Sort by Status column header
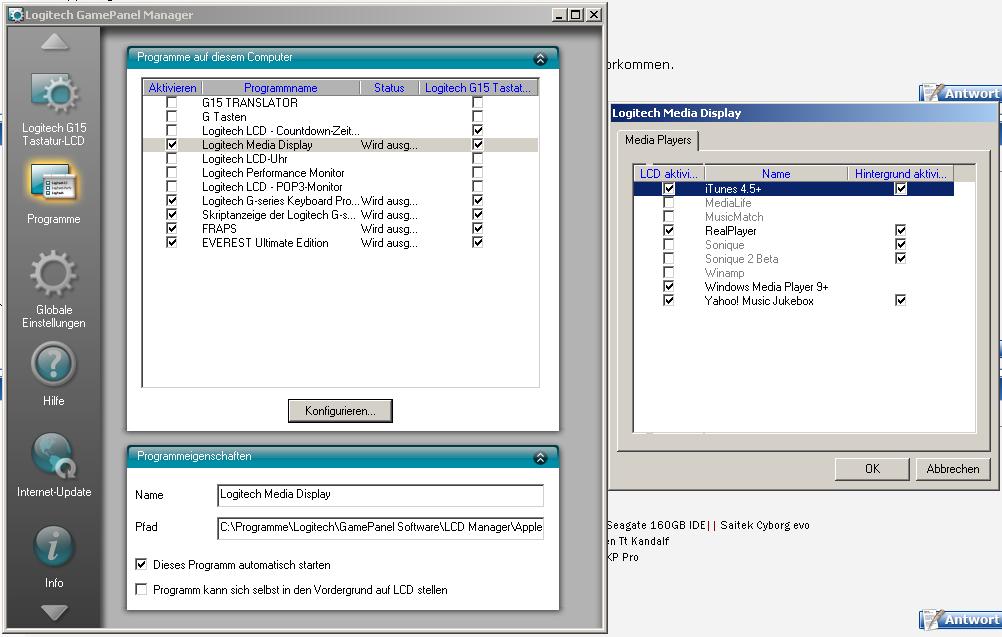 click(389, 88)
